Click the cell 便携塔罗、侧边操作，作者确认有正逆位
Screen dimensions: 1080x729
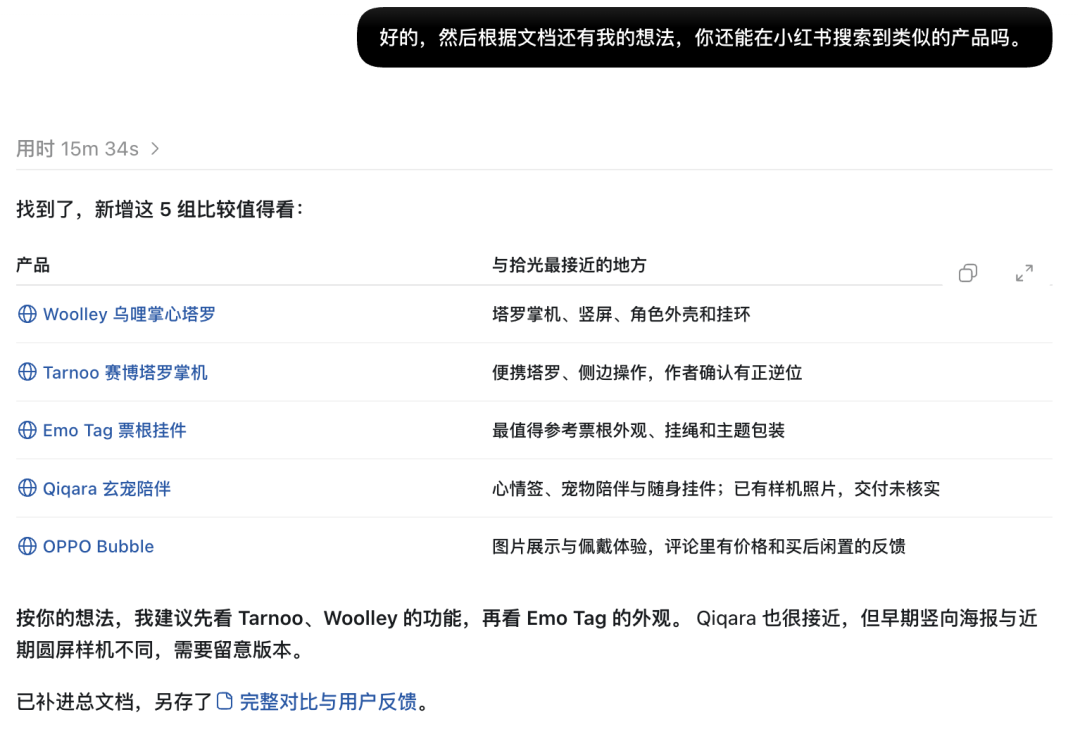tap(647, 373)
